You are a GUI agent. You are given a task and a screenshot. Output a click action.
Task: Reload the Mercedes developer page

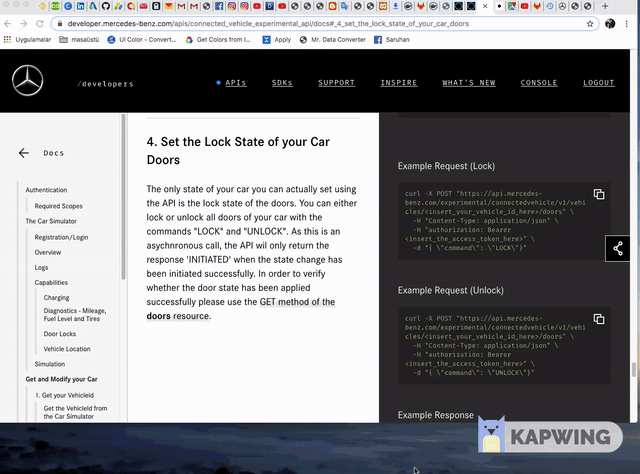pos(40,24)
